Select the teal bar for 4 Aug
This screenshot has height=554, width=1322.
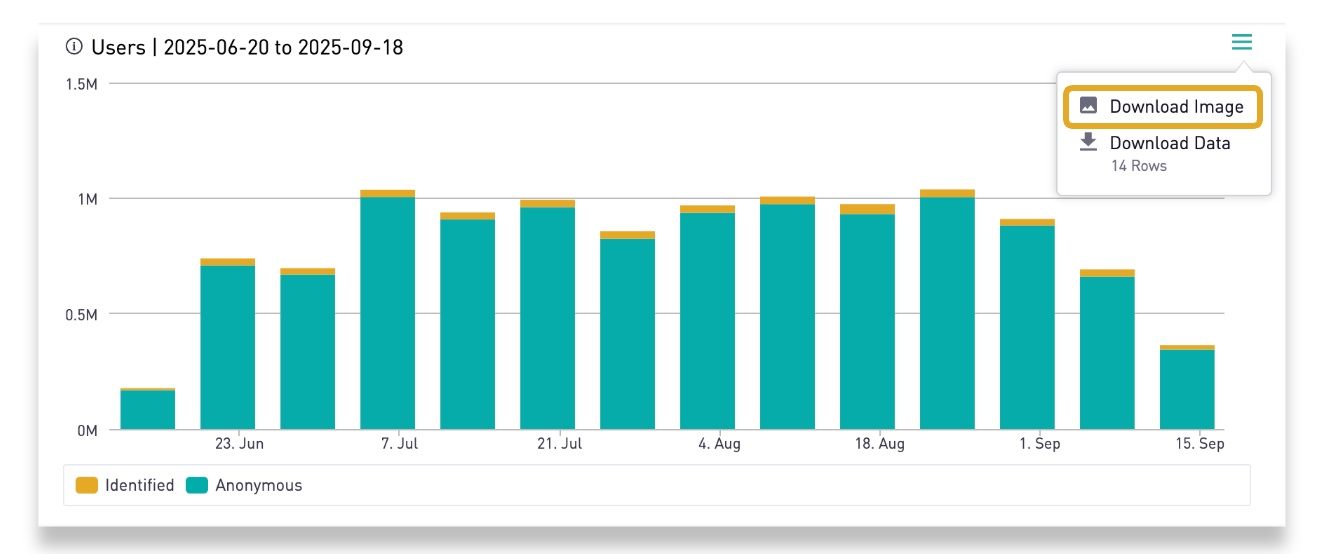pos(707,321)
